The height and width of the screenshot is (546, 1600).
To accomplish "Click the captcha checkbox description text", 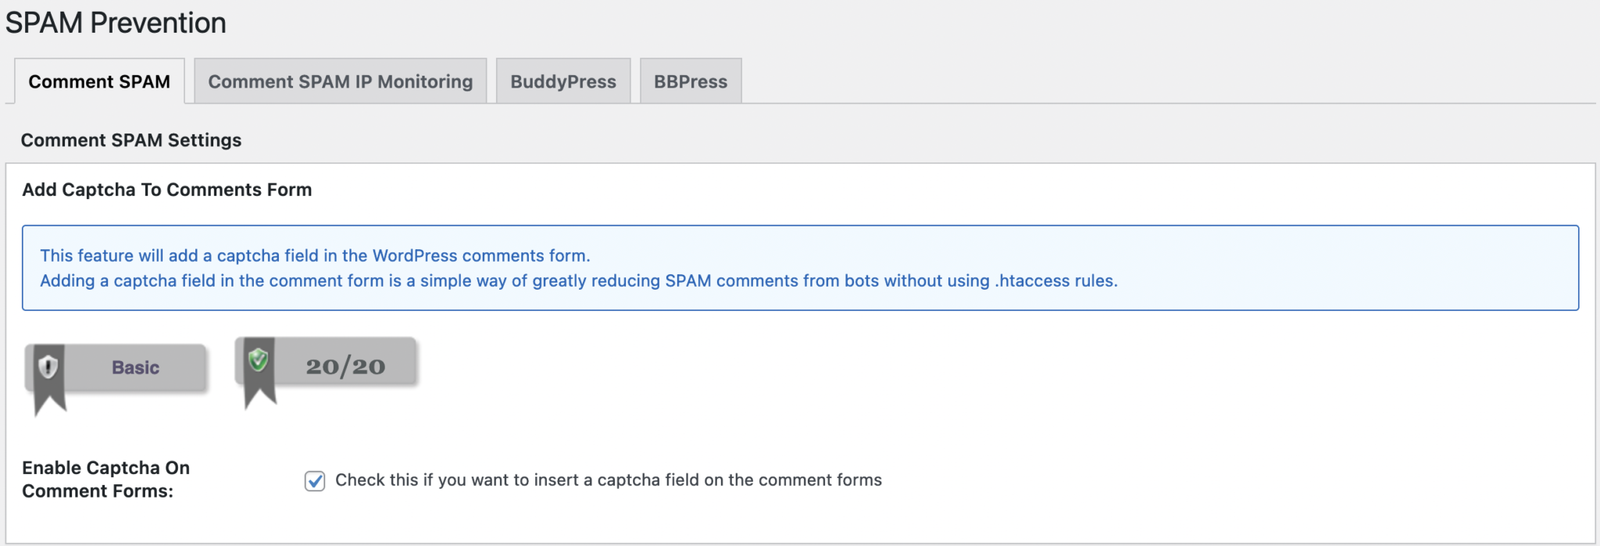I will 608,480.
